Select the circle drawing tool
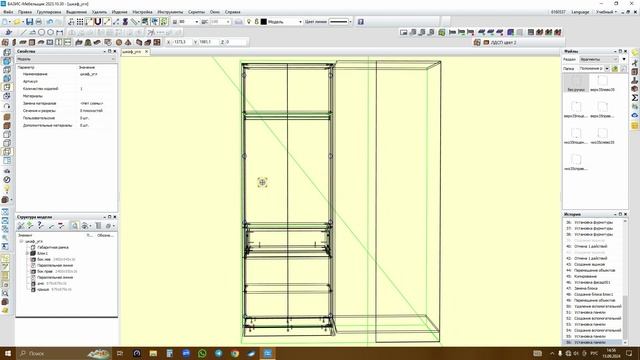This screenshot has width=640, height=360. point(41,32)
